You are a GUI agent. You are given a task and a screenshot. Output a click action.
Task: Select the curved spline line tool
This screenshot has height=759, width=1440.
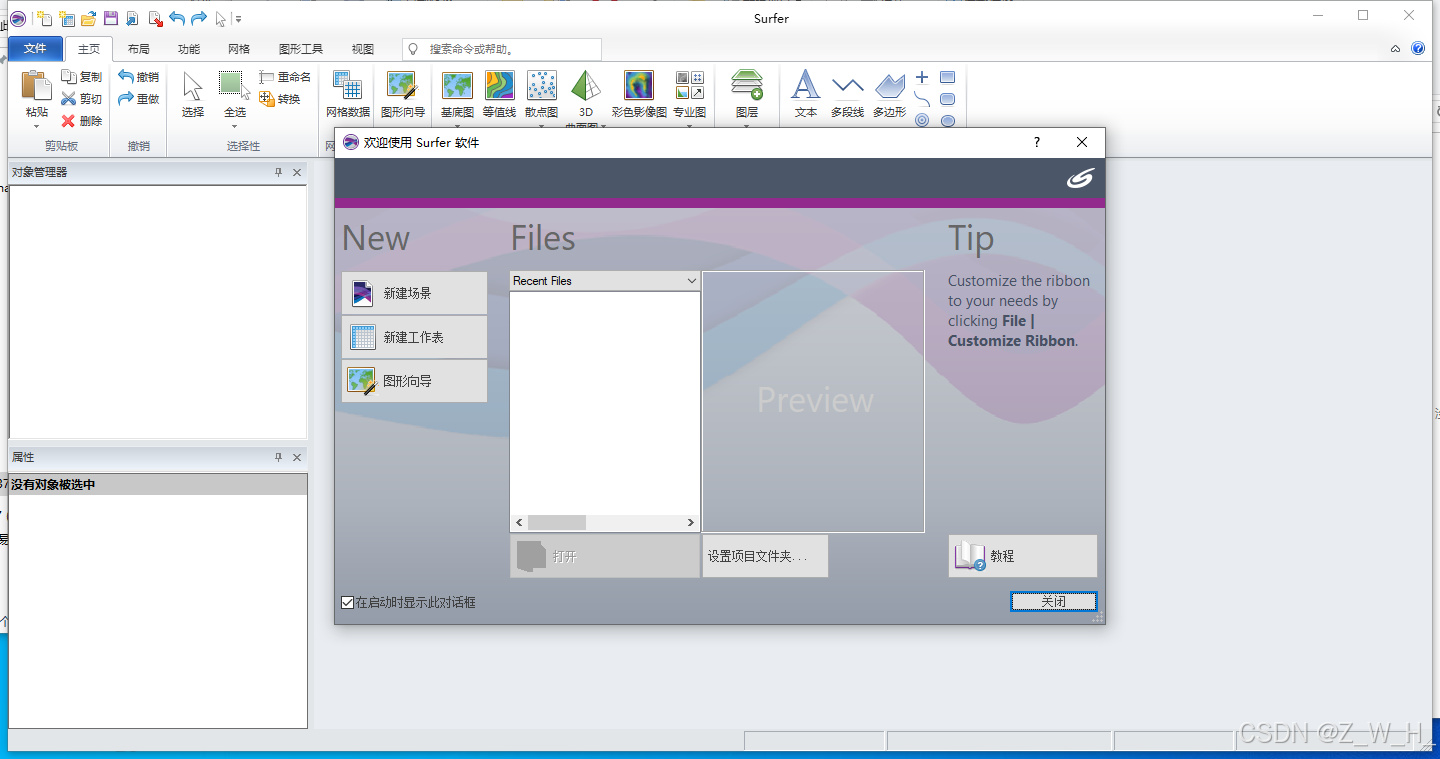[922, 99]
